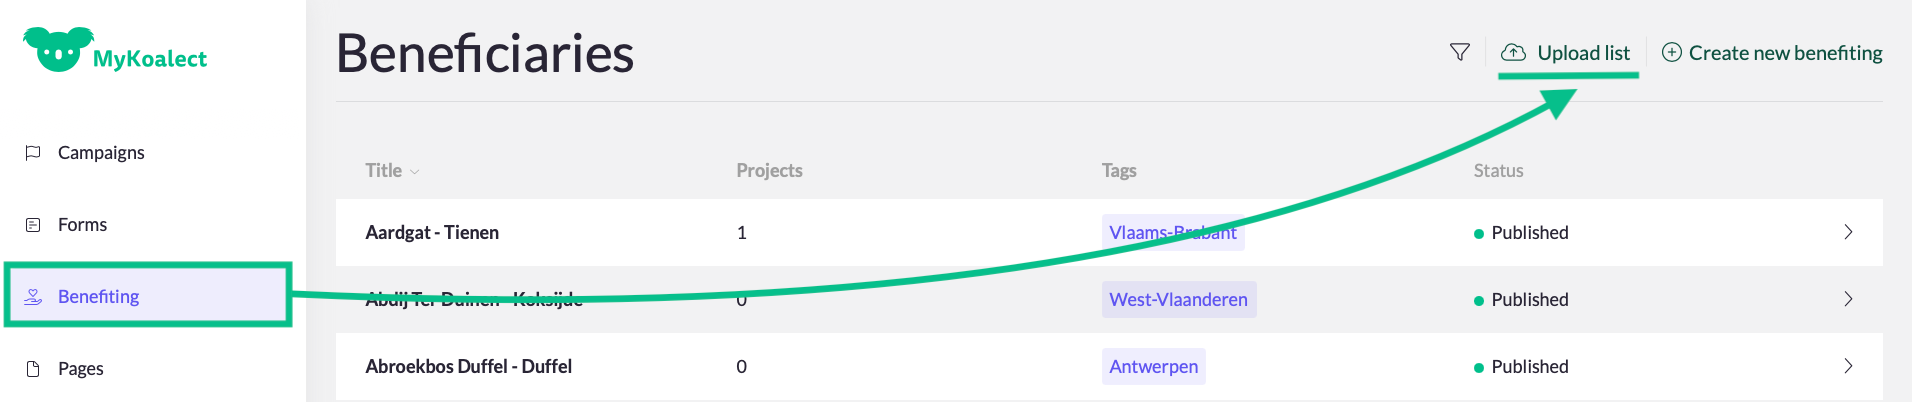Screen dimensions: 1912x402
Task: Expand the Abroekbos Duffel row chevron
Action: 1848,366
